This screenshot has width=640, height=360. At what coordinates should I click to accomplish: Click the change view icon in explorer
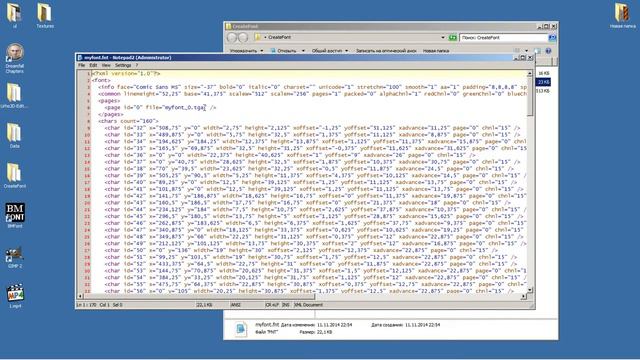(x=517, y=51)
